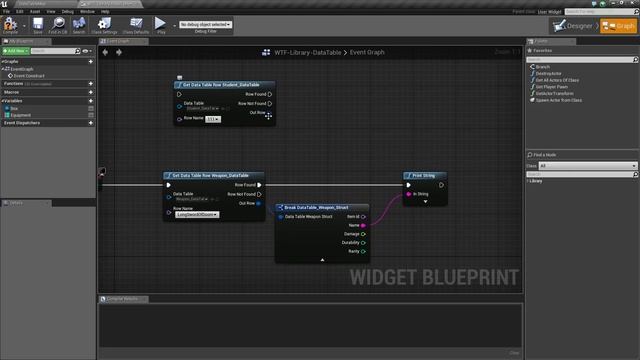Screen dimensions: 640x360
Task: Click the Break DataTable_Weapon_Struct node header icon
Action: coord(280,208)
